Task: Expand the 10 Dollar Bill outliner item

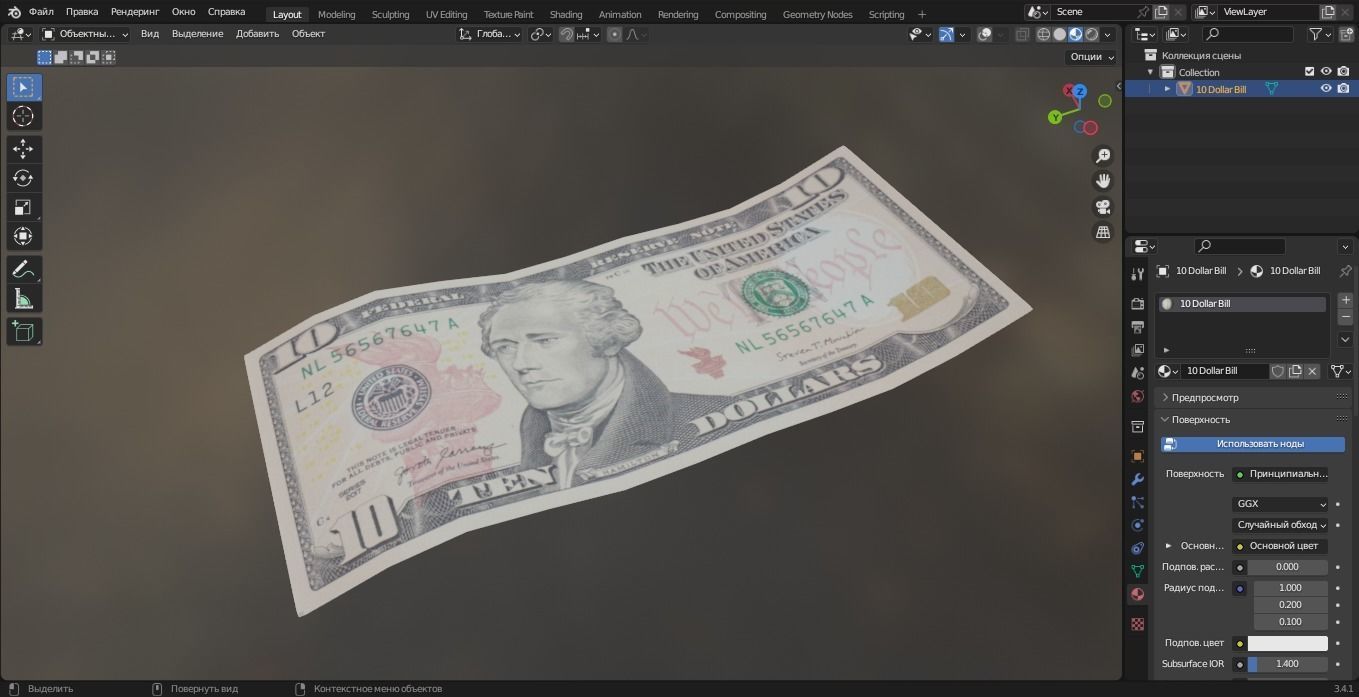Action: (1167, 89)
